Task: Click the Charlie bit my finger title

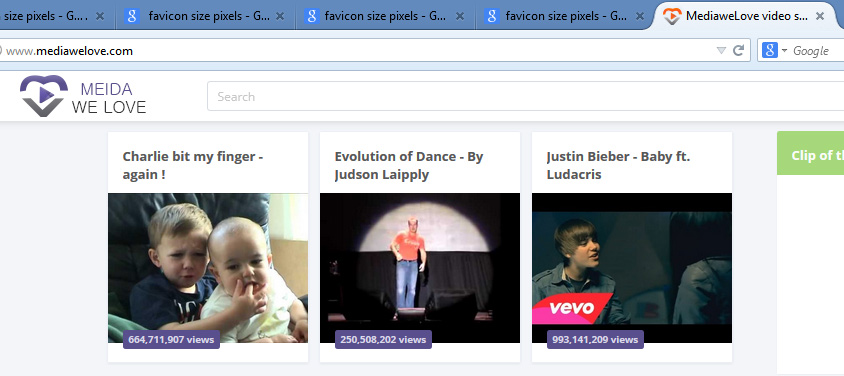Action: click(x=193, y=165)
